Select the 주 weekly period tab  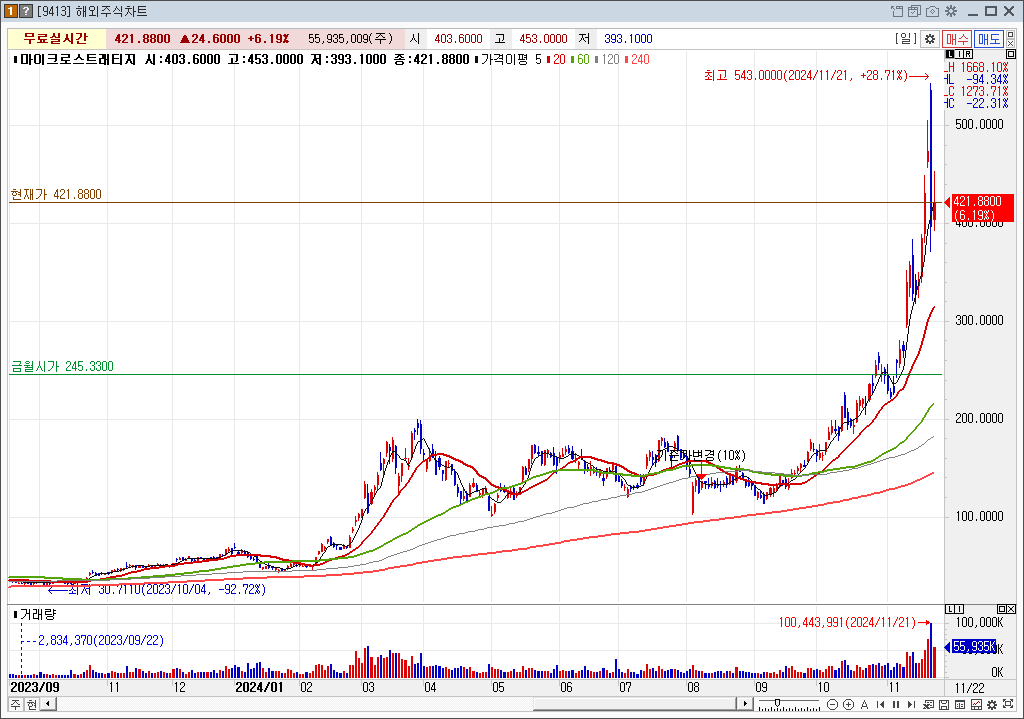(x=15, y=705)
